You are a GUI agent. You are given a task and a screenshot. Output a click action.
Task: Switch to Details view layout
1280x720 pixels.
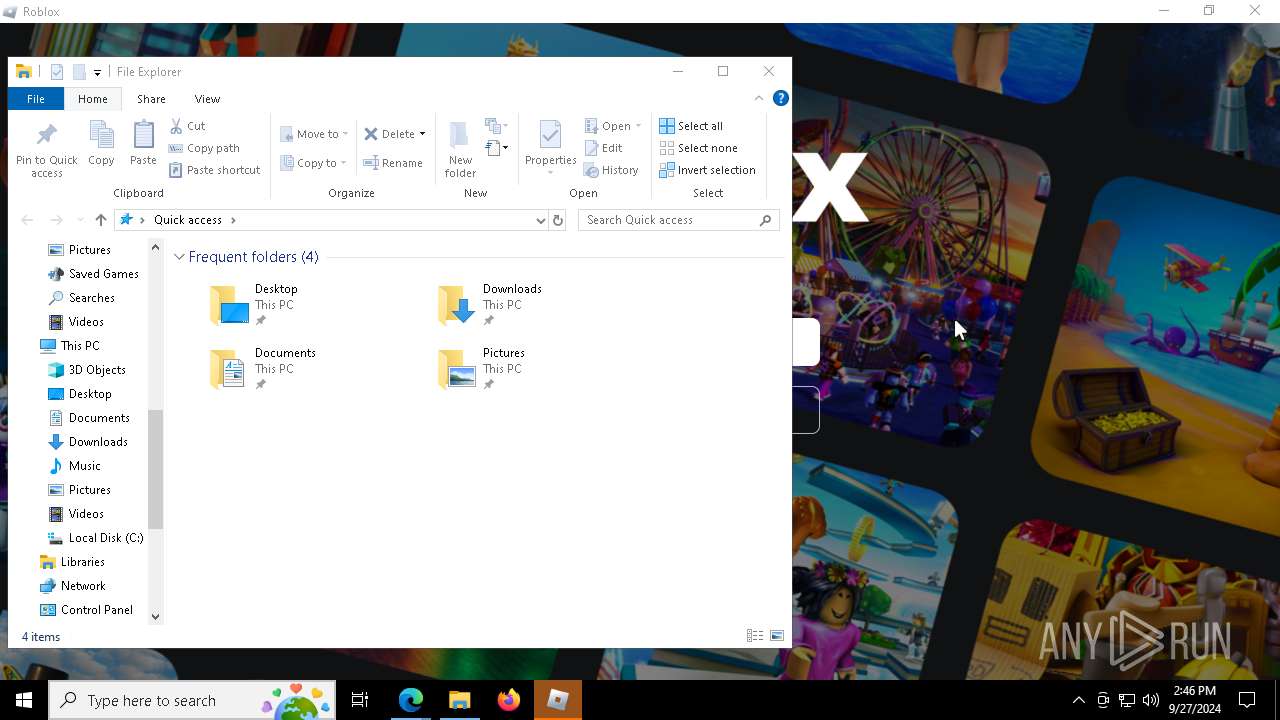(x=755, y=636)
